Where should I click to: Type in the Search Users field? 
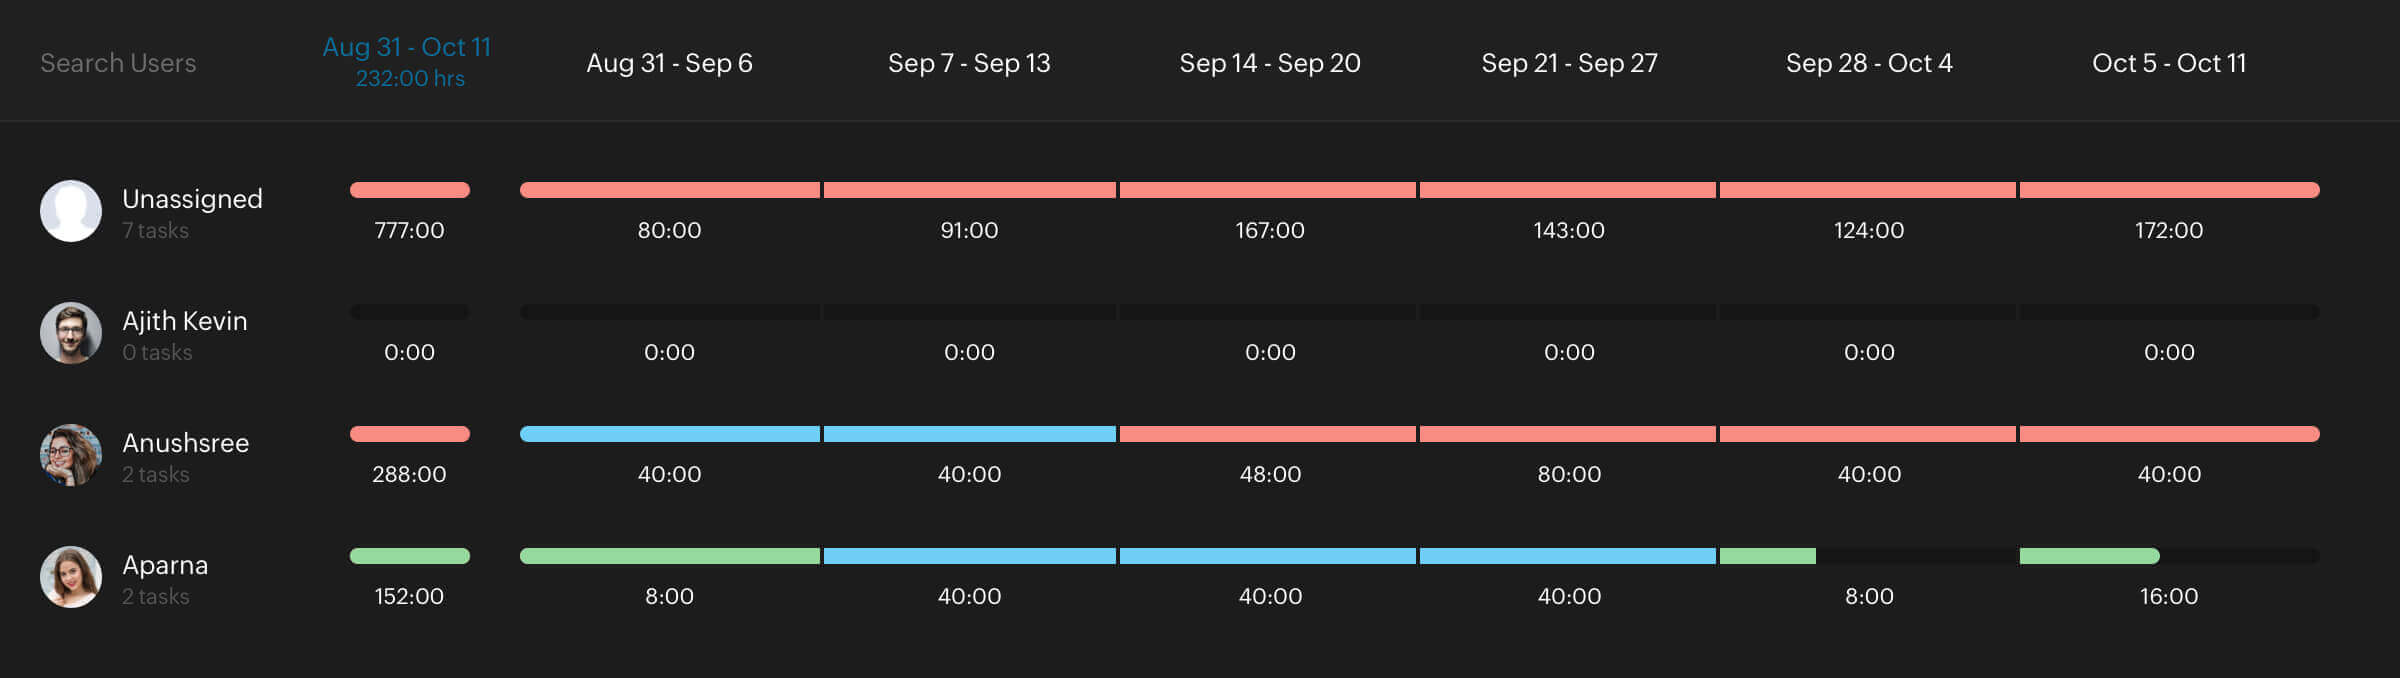[x=118, y=63]
